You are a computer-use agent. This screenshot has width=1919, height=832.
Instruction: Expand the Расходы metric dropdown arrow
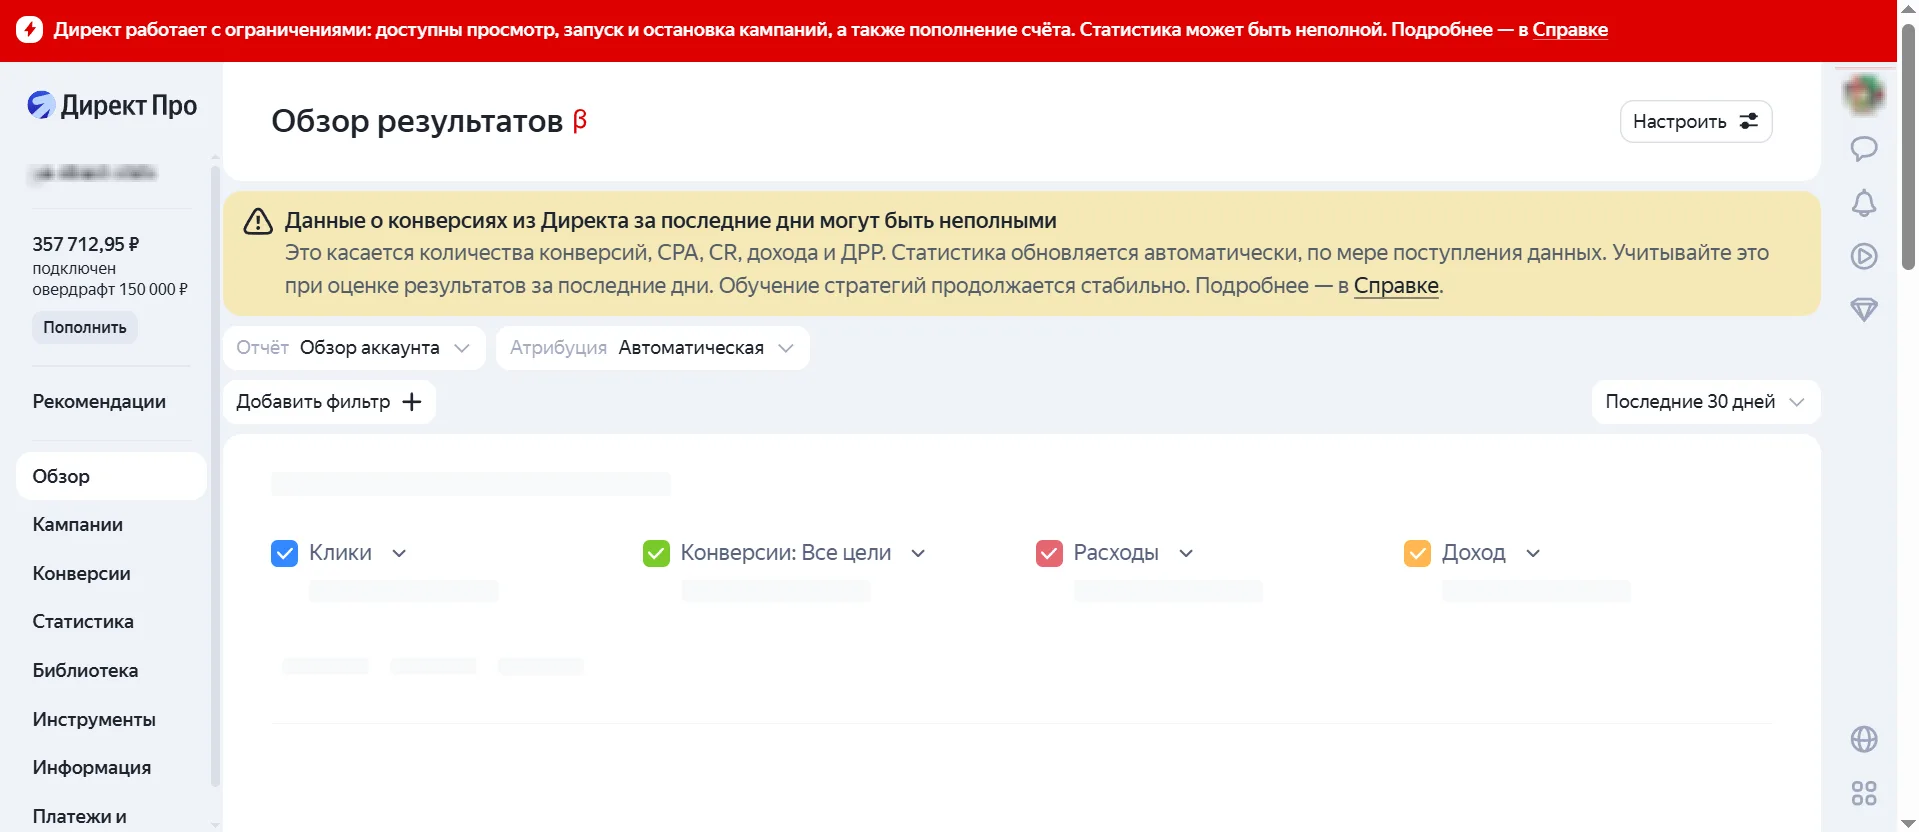[1186, 553]
